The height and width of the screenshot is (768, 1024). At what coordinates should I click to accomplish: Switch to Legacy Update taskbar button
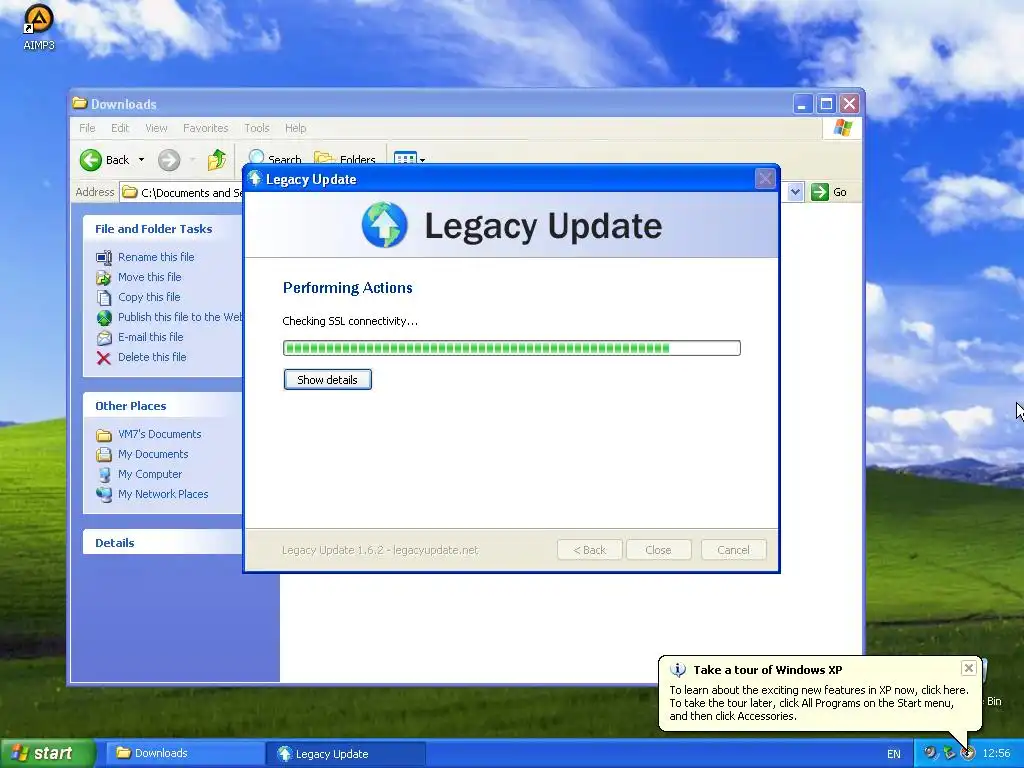coord(347,754)
